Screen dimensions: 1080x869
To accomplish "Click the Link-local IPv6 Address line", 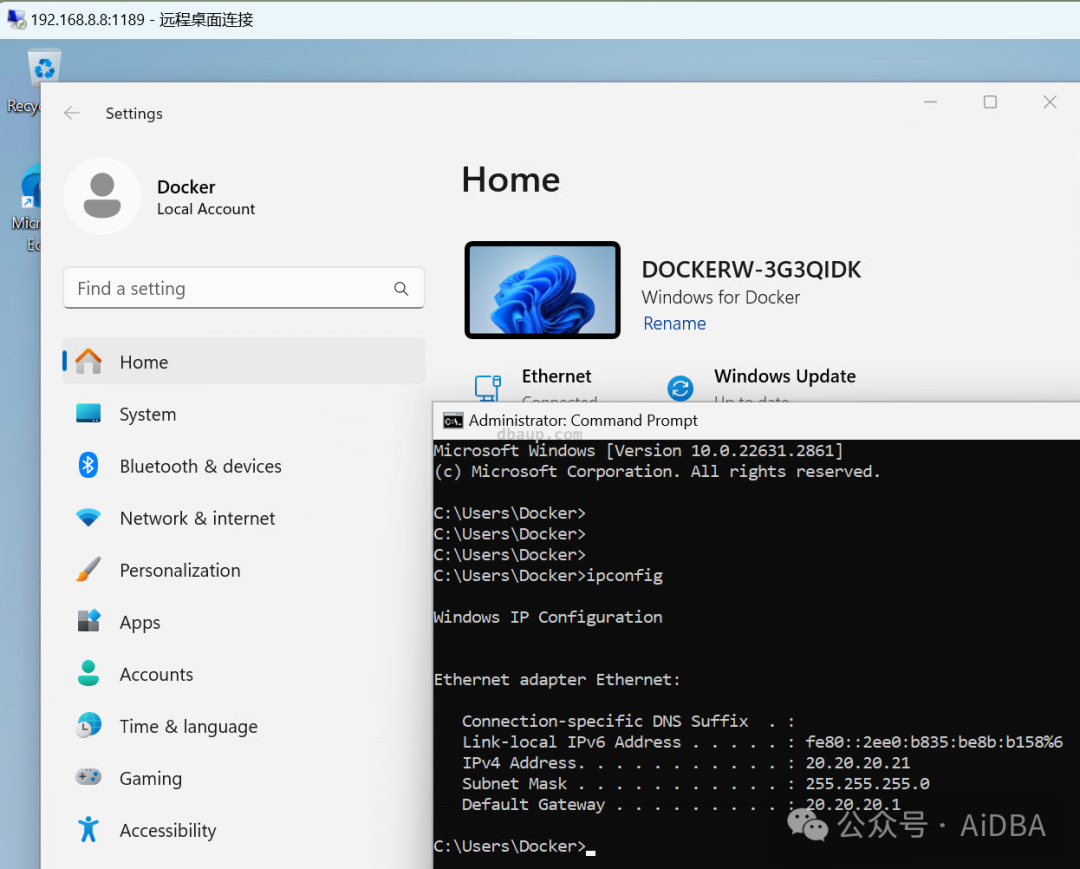I will click(x=762, y=742).
